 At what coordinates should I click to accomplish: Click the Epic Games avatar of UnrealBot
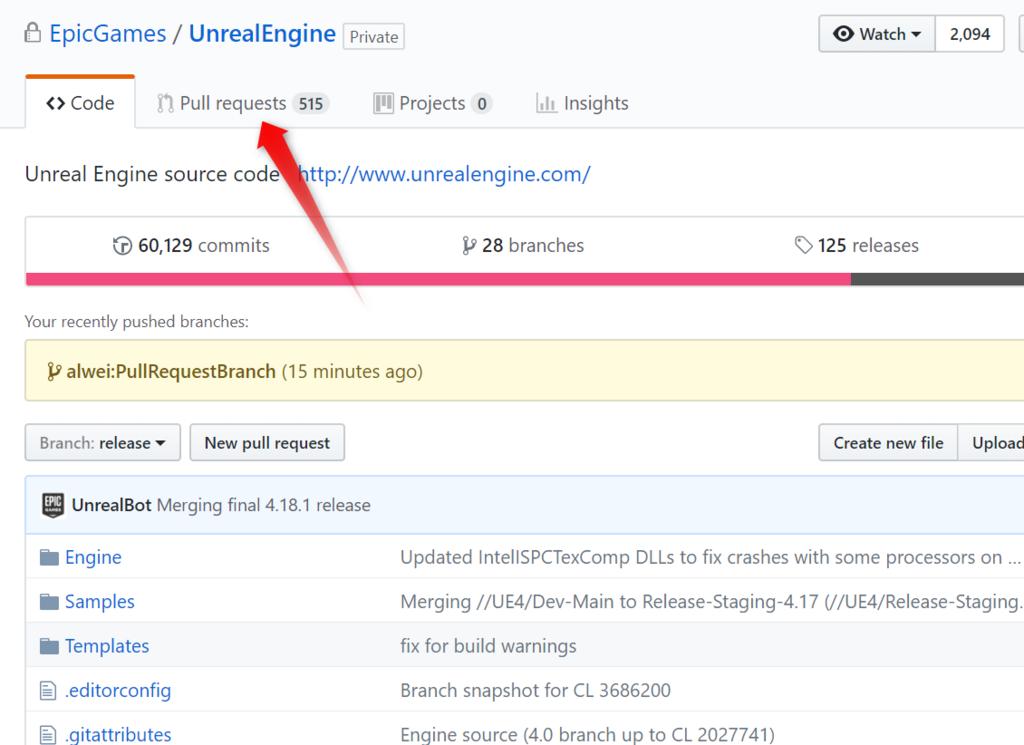point(53,505)
